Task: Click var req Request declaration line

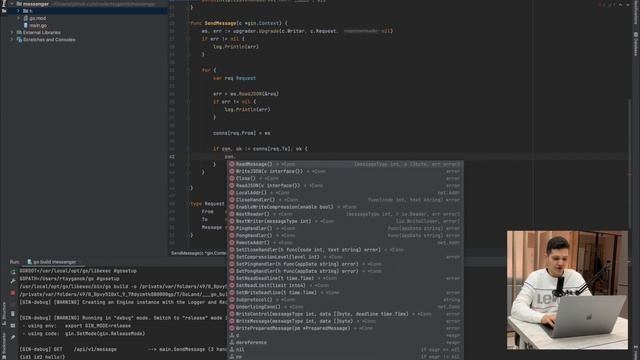Action: click(234, 78)
